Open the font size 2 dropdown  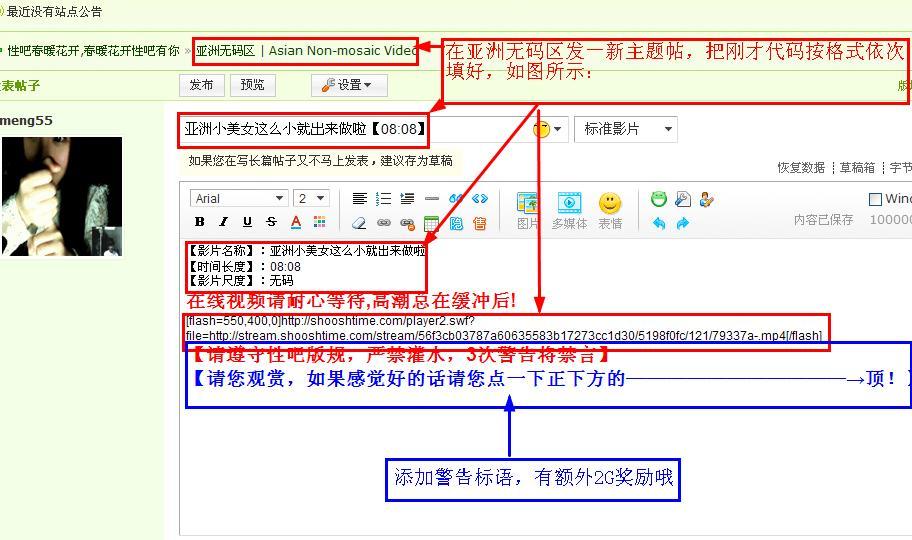tap(311, 198)
